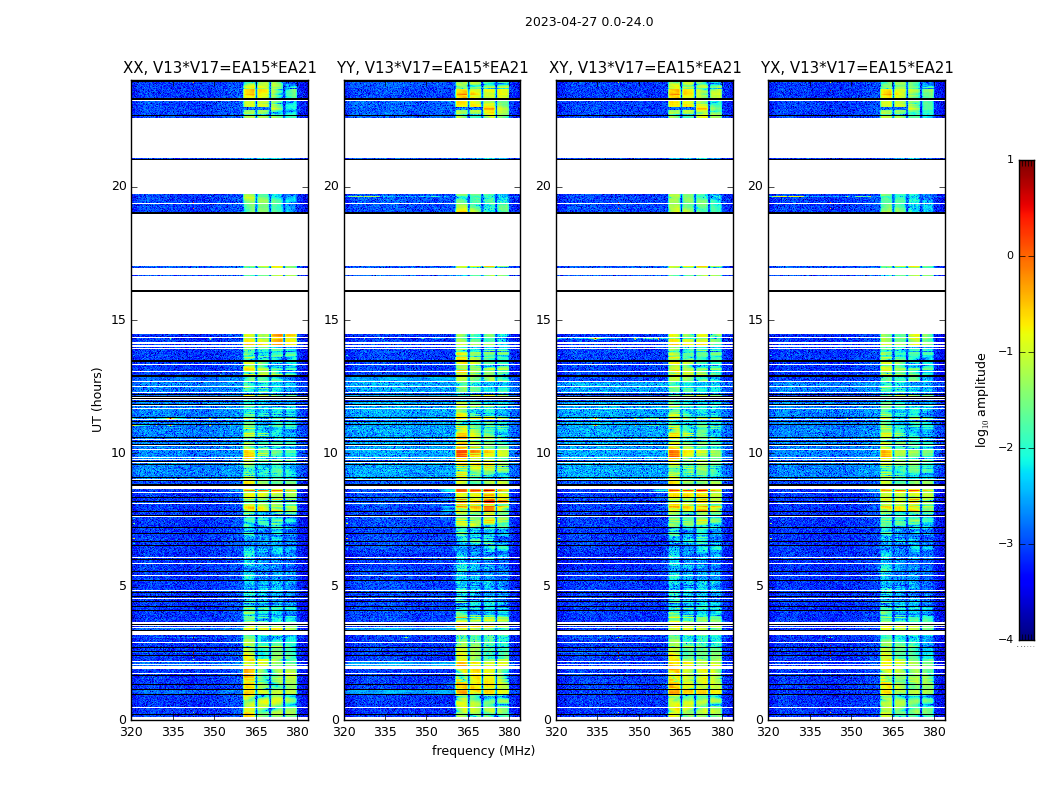
Task: Click the 350 x-tick under XX panel
Action: (x=214, y=732)
